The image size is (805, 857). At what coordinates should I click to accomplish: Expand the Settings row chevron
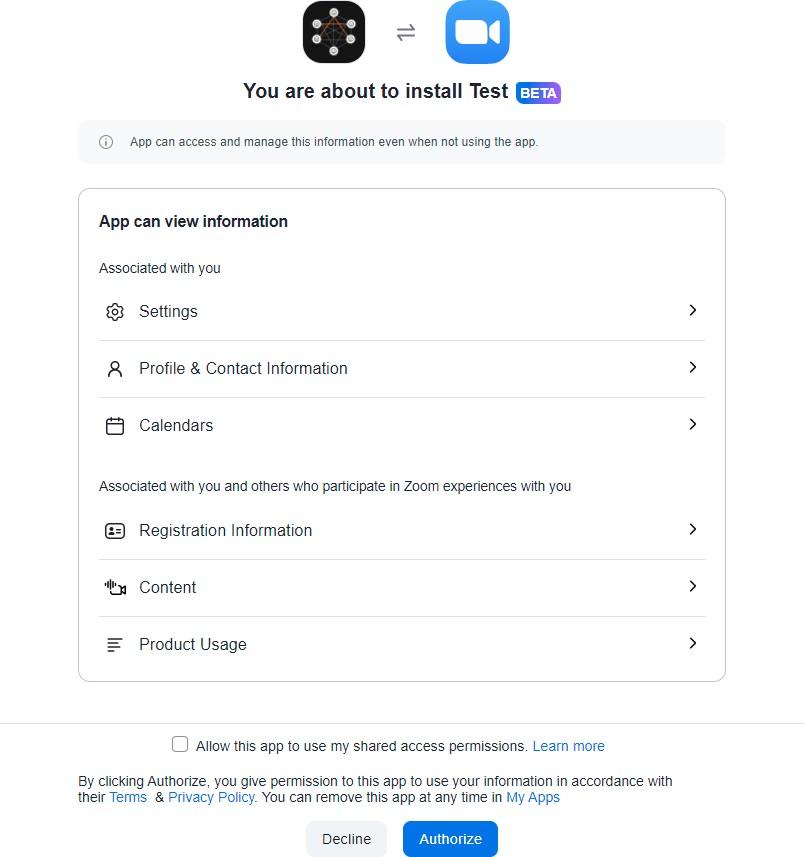pos(692,310)
